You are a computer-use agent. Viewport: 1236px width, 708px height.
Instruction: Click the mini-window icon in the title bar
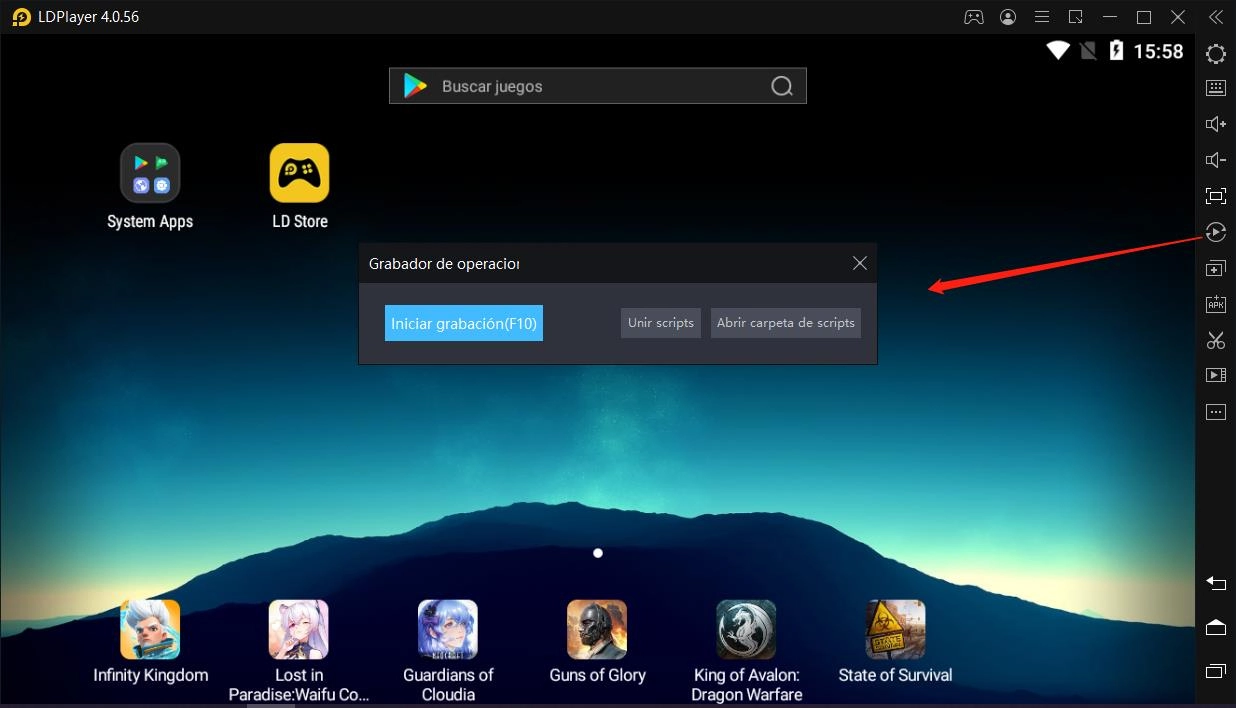[x=1076, y=17]
